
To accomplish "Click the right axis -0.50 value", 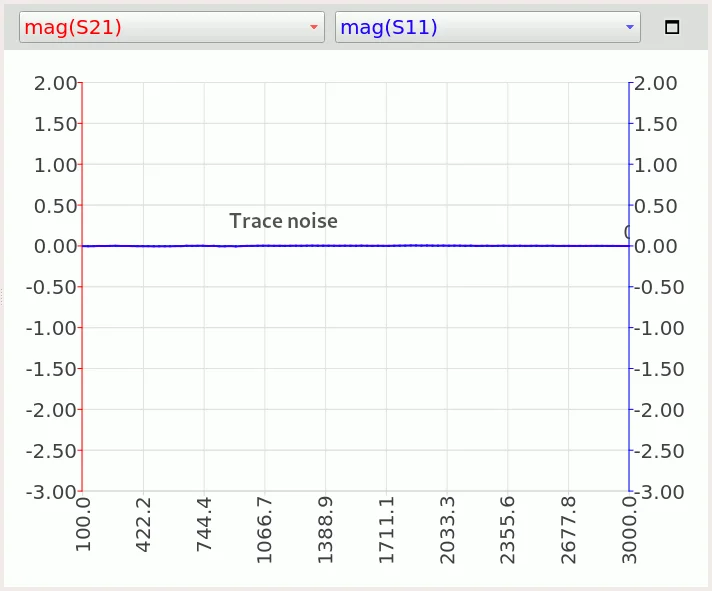I will click(659, 287).
